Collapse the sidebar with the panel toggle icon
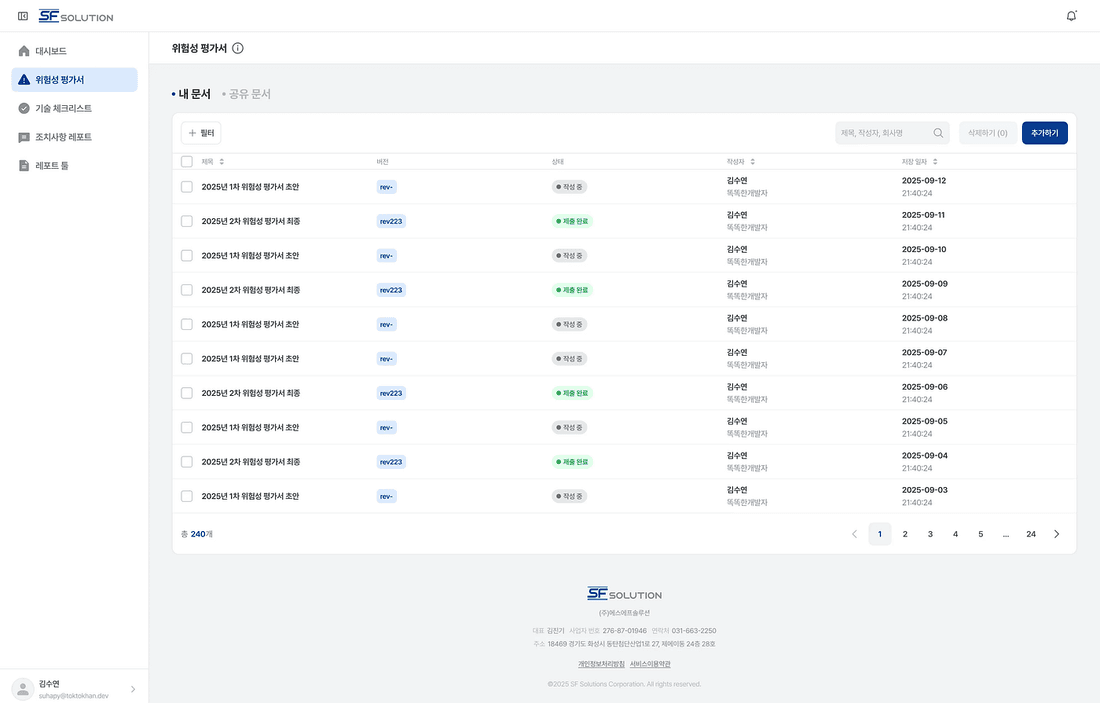Viewport: 1100px width, 703px height. (22, 15)
